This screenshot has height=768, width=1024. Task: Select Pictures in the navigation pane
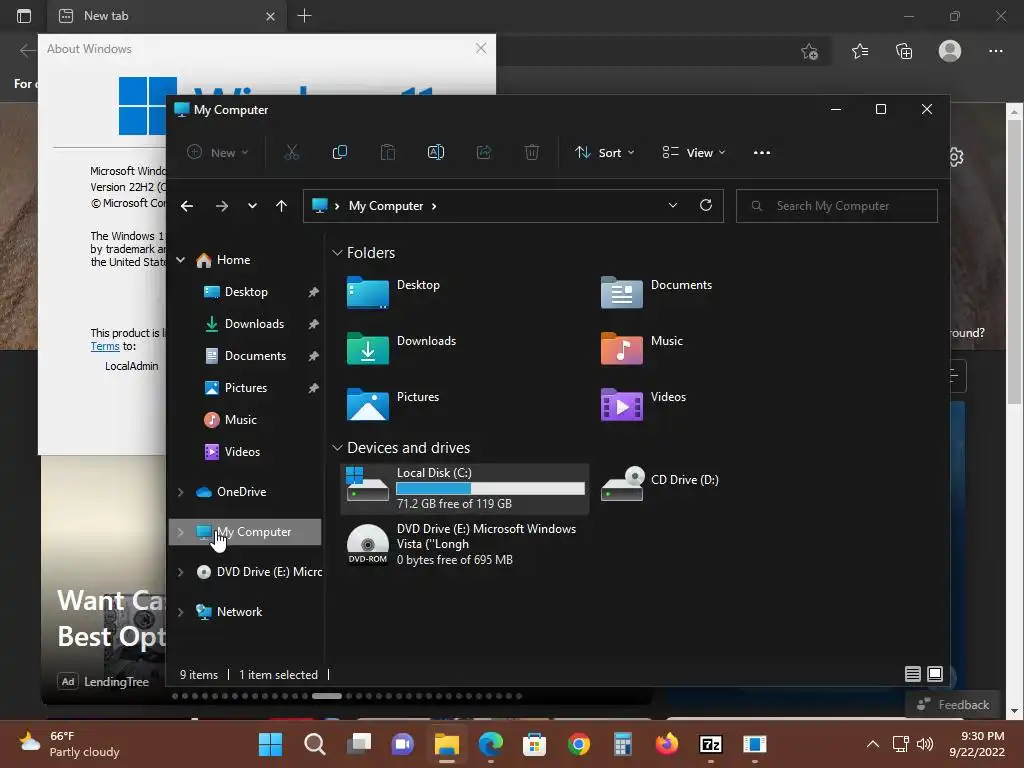click(246, 388)
